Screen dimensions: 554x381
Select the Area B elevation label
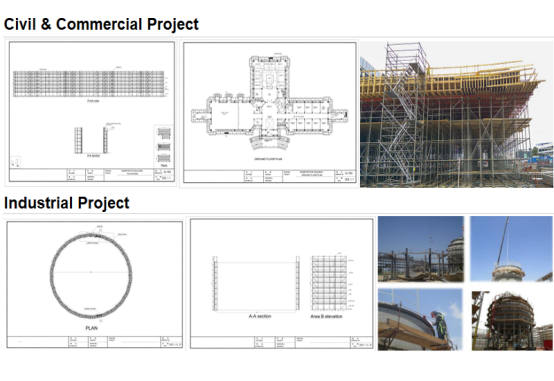[x=326, y=316]
